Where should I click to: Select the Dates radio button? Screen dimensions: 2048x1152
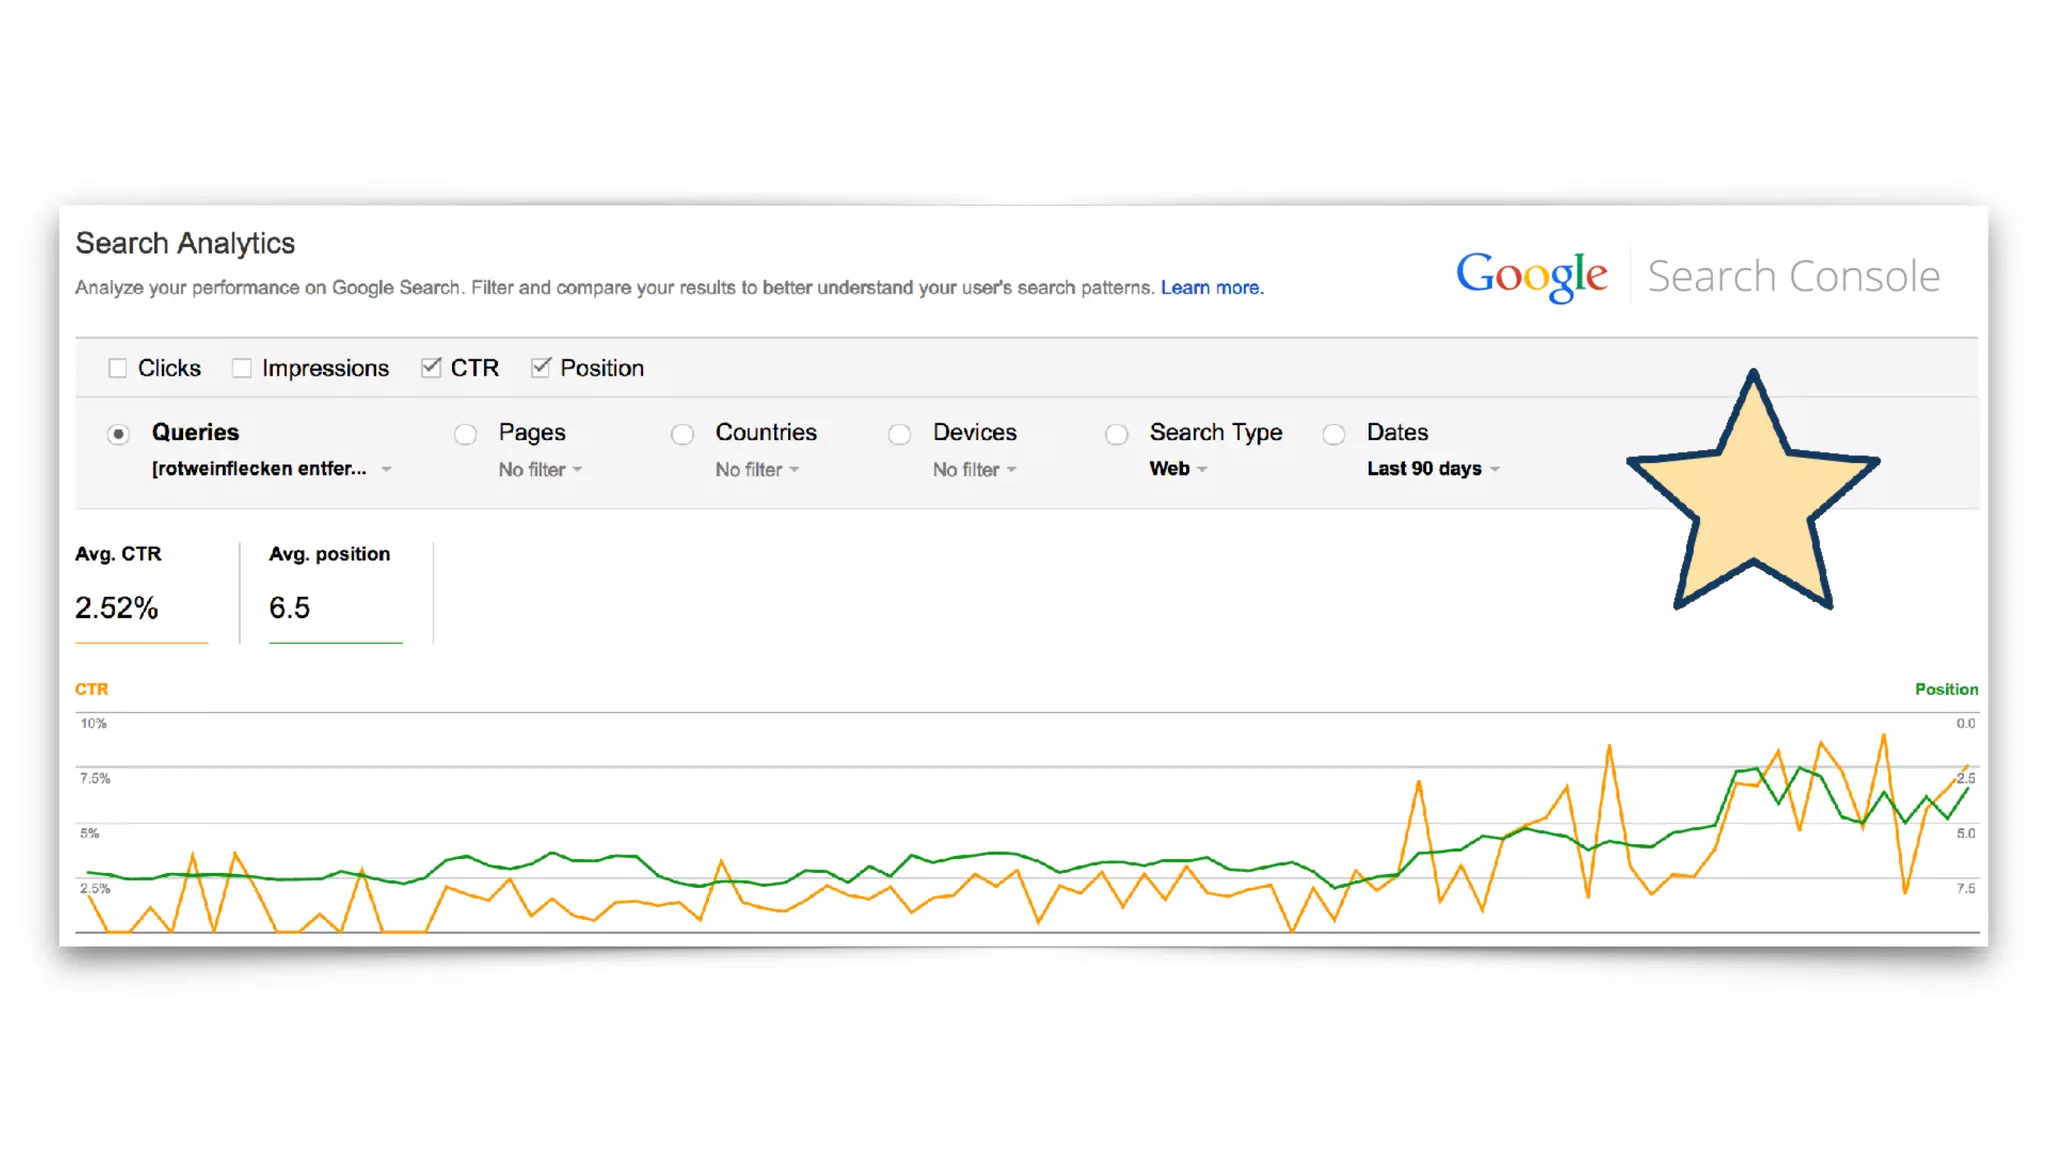1333,434
